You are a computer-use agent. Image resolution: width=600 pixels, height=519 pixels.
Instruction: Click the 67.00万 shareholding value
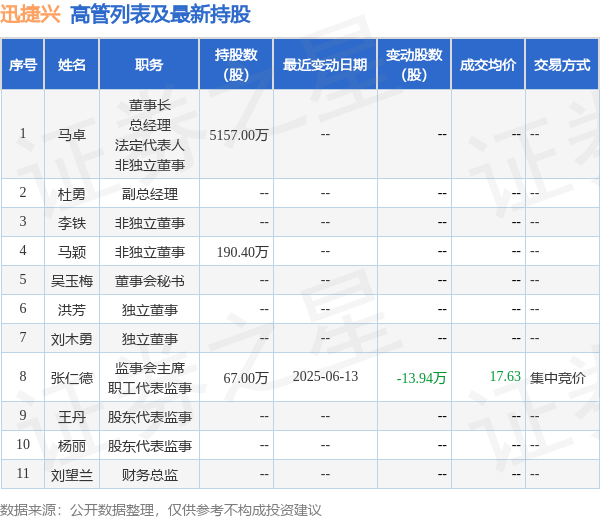[246, 378]
